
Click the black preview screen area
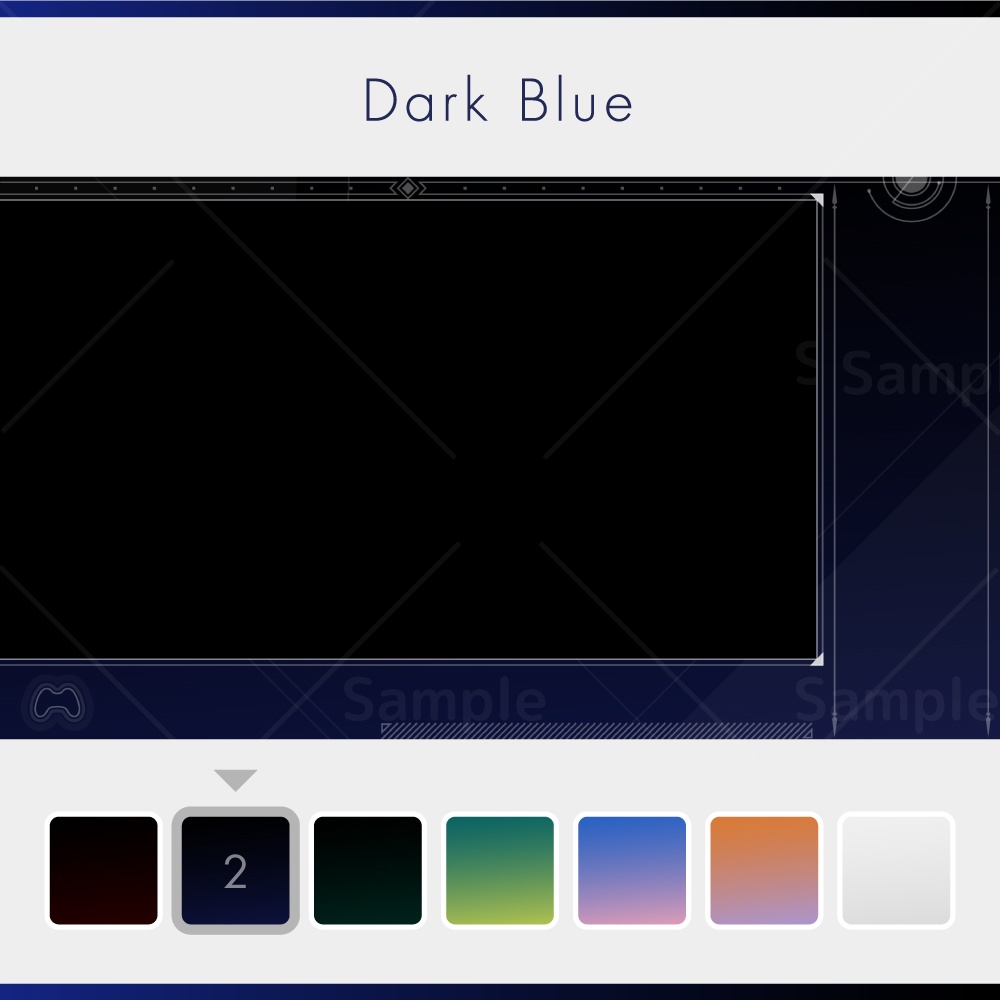(400, 430)
